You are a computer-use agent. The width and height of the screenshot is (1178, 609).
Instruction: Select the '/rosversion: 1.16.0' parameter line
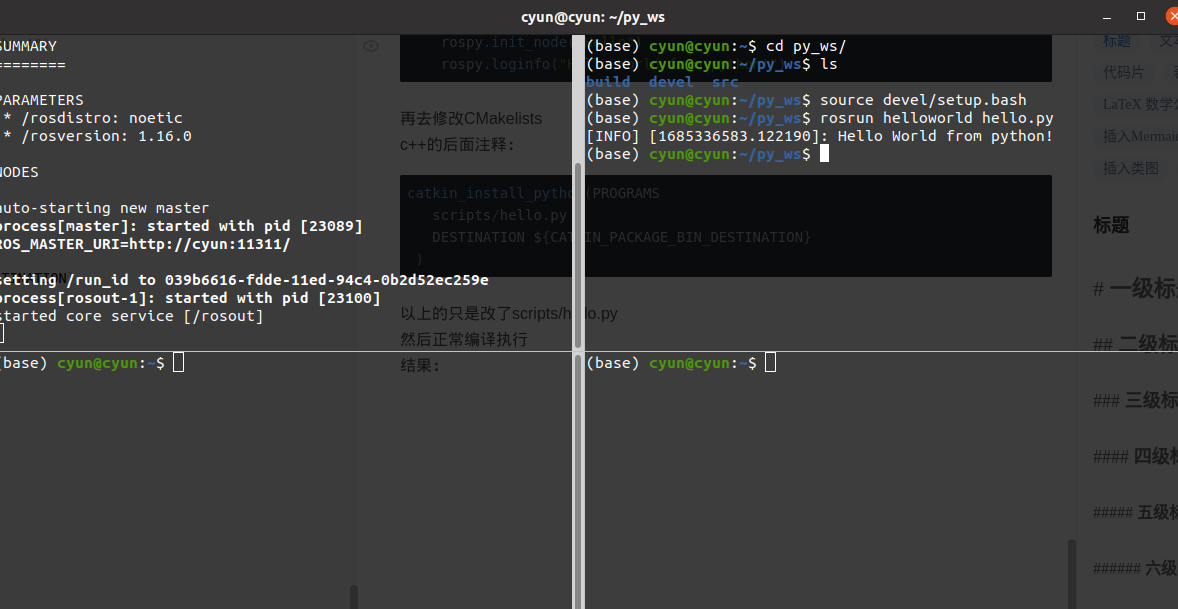click(x=98, y=136)
